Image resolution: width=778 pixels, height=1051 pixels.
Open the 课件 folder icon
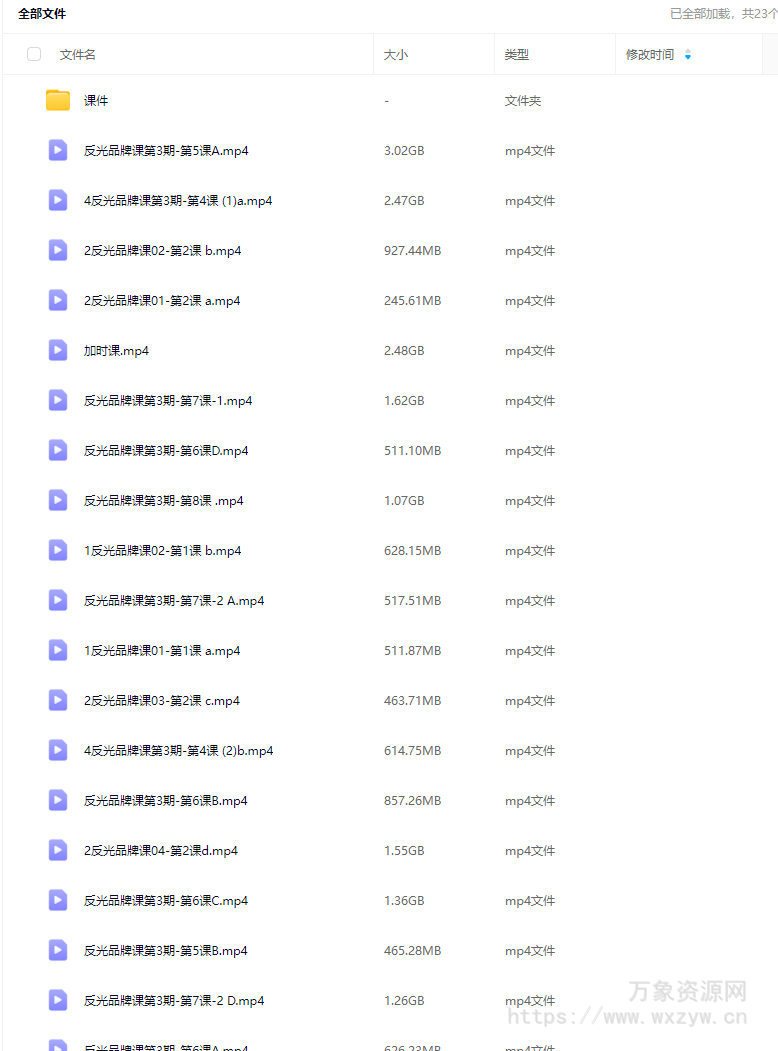point(58,101)
